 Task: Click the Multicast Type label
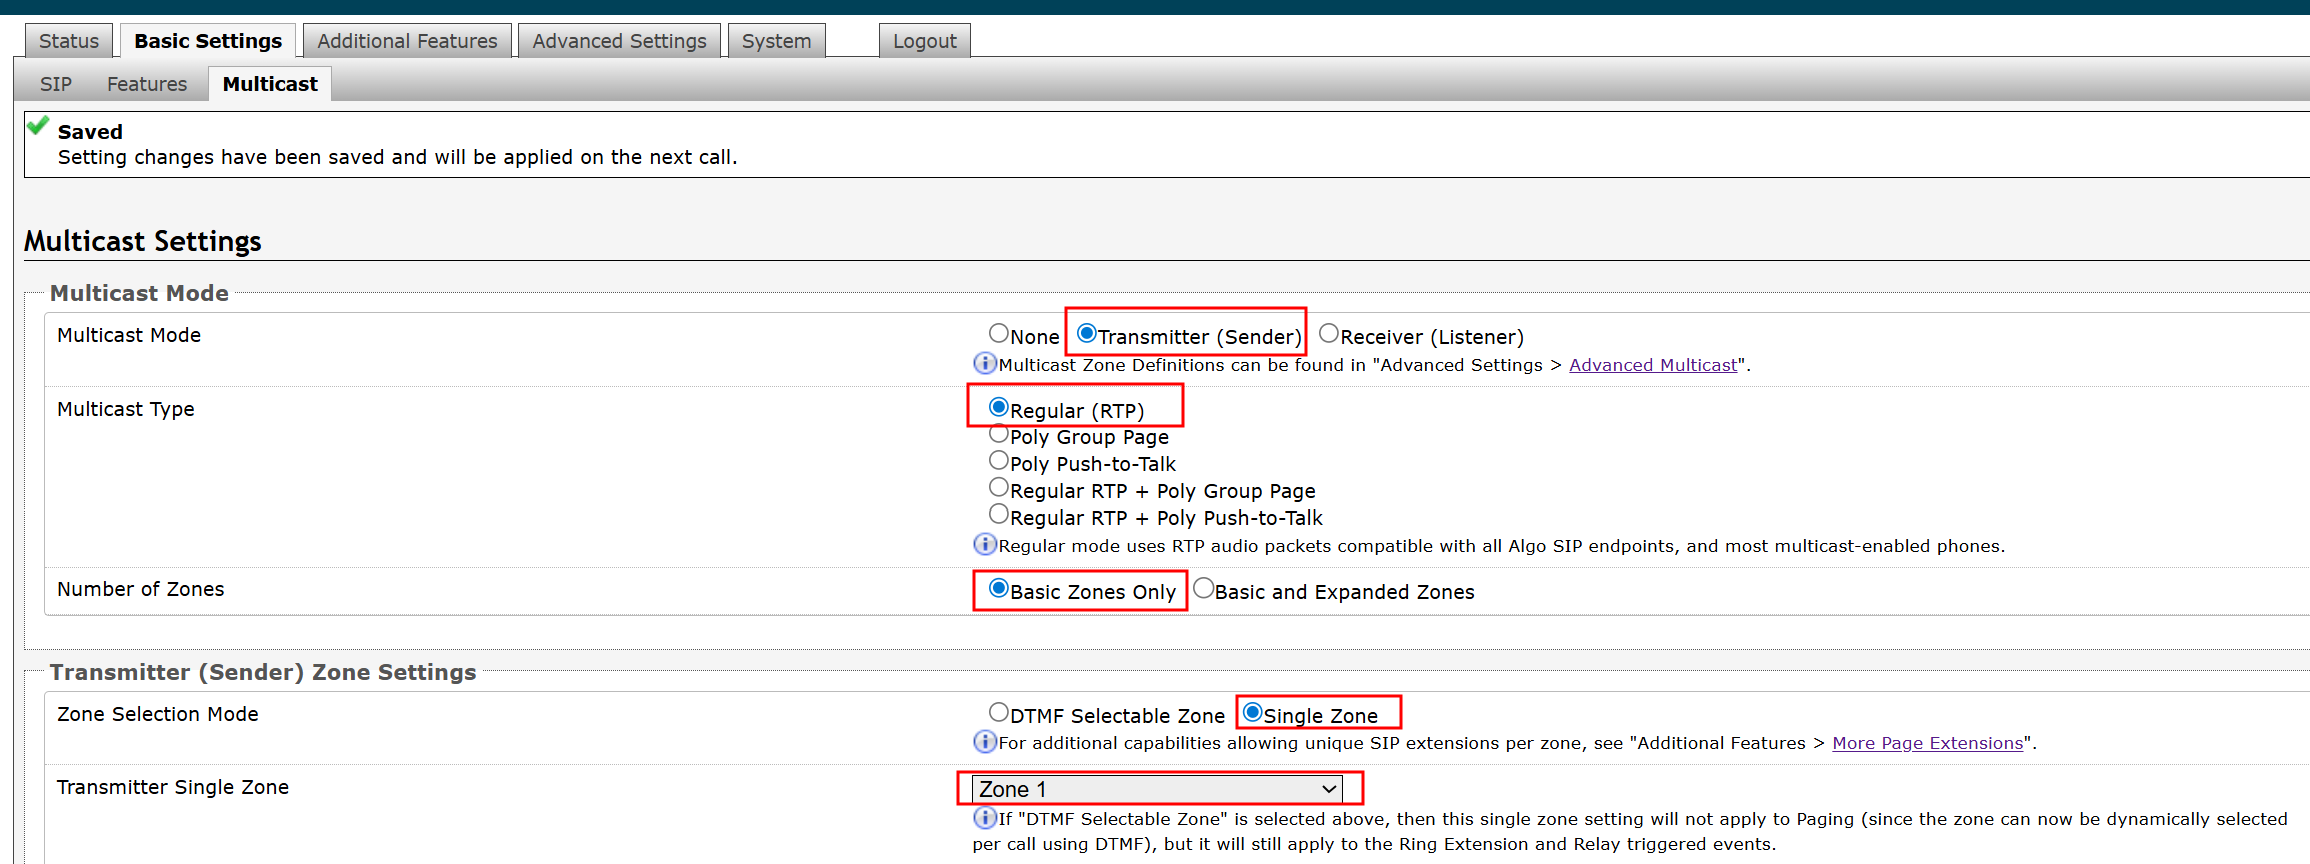(126, 409)
